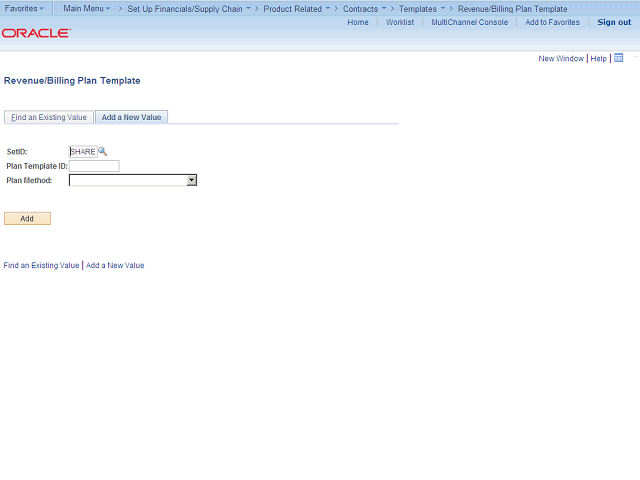Click bottom Find an Existing Value link
Screen dimensions: 640x480
click(41, 265)
